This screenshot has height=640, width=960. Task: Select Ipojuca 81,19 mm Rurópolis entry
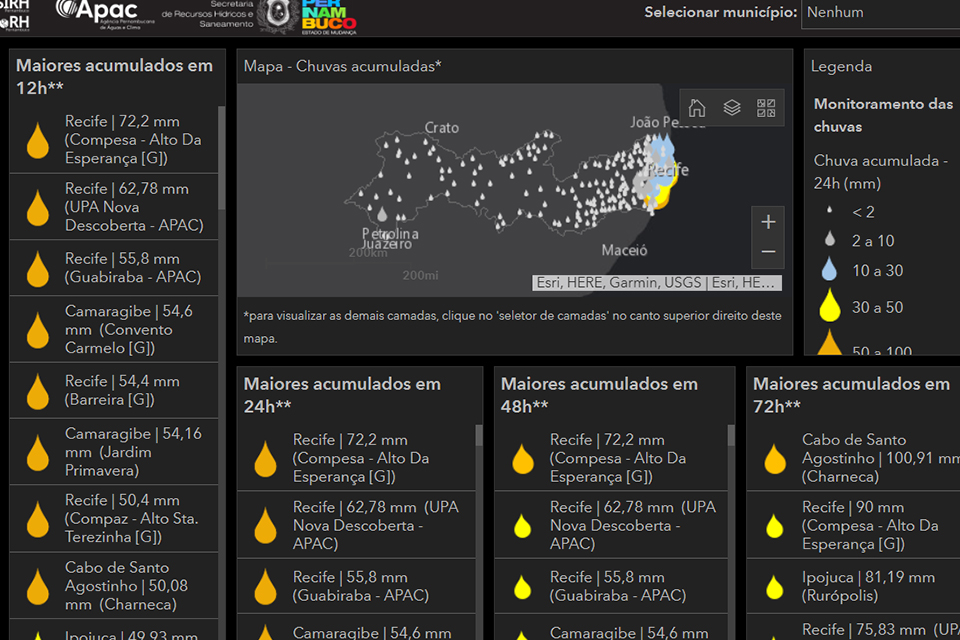[x=853, y=586]
